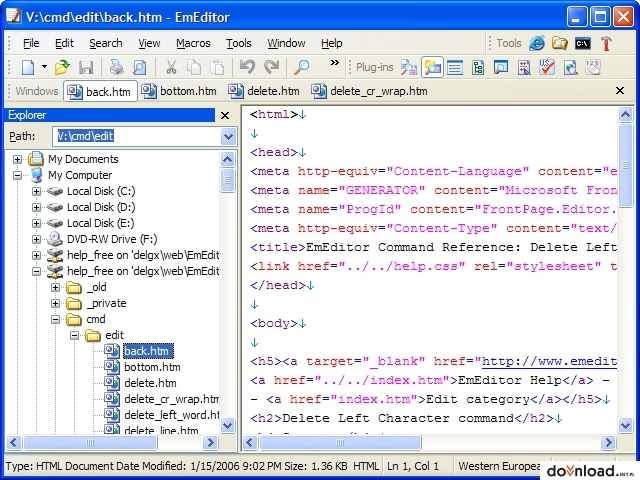This screenshot has height=480, width=640.
Task: Expand the _private folder
Action: [56, 303]
